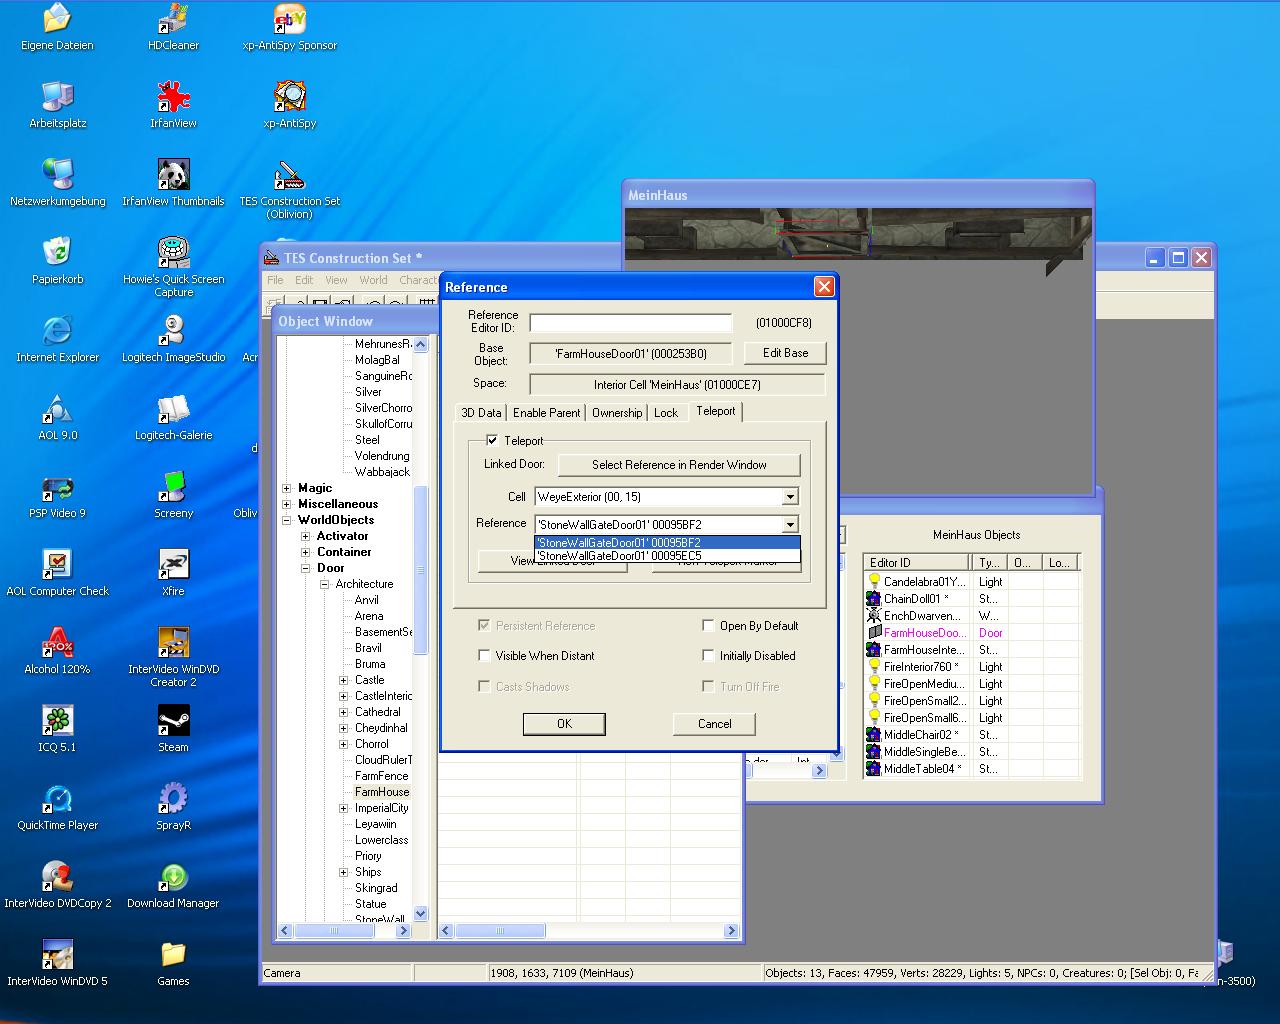Click the Reference Editor ID field
The height and width of the screenshot is (1024, 1280).
tap(630, 323)
